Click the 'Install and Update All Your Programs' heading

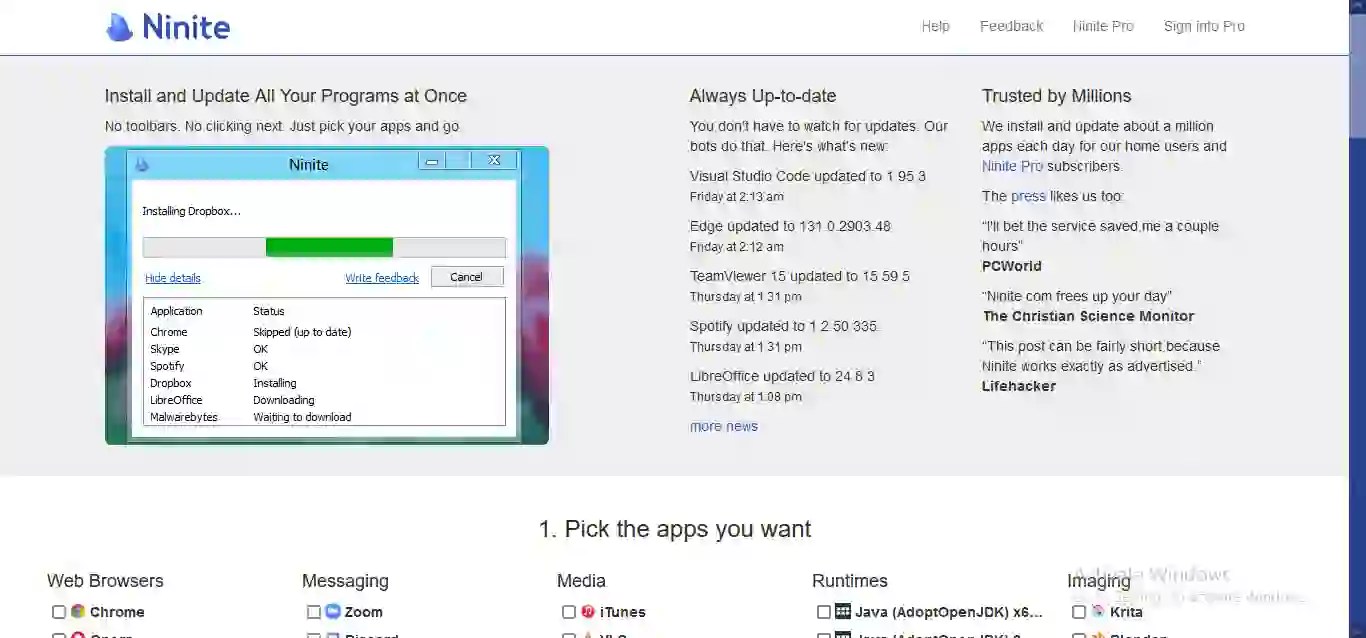point(286,96)
